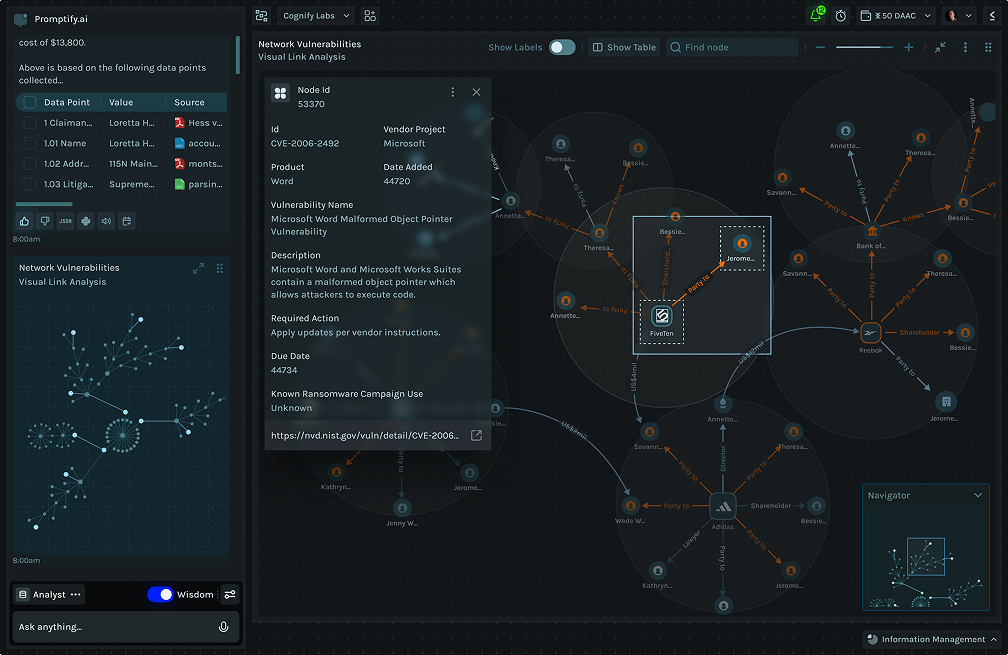Close the Node Id details panel
This screenshot has width=1008, height=655.
point(476,93)
